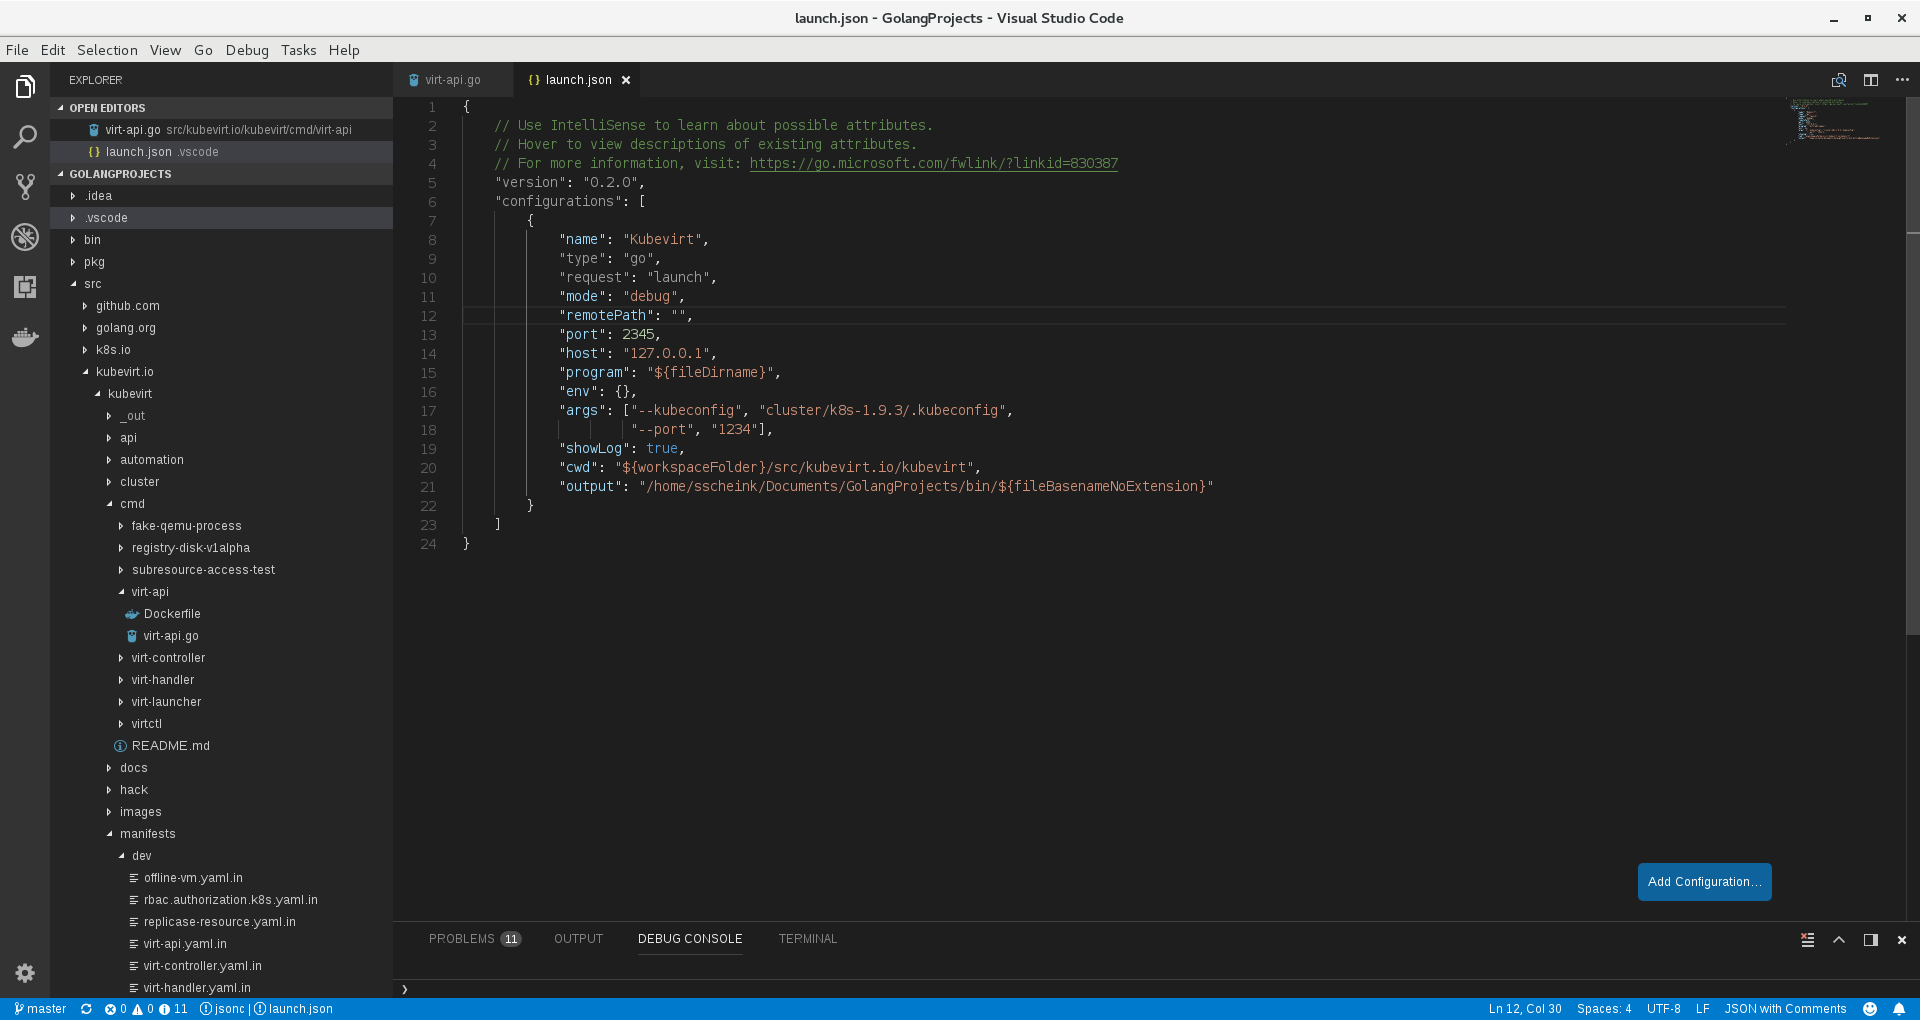The height and width of the screenshot is (1020, 1920).
Task: Open the Debug menu
Action: coord(247,50)
